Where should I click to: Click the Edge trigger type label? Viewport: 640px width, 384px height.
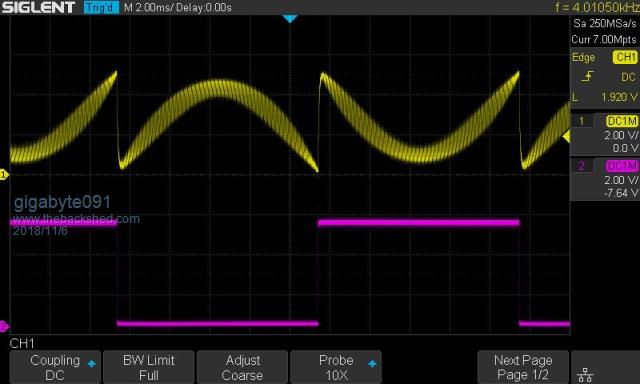pyautogui.click(x=583, y=58)
